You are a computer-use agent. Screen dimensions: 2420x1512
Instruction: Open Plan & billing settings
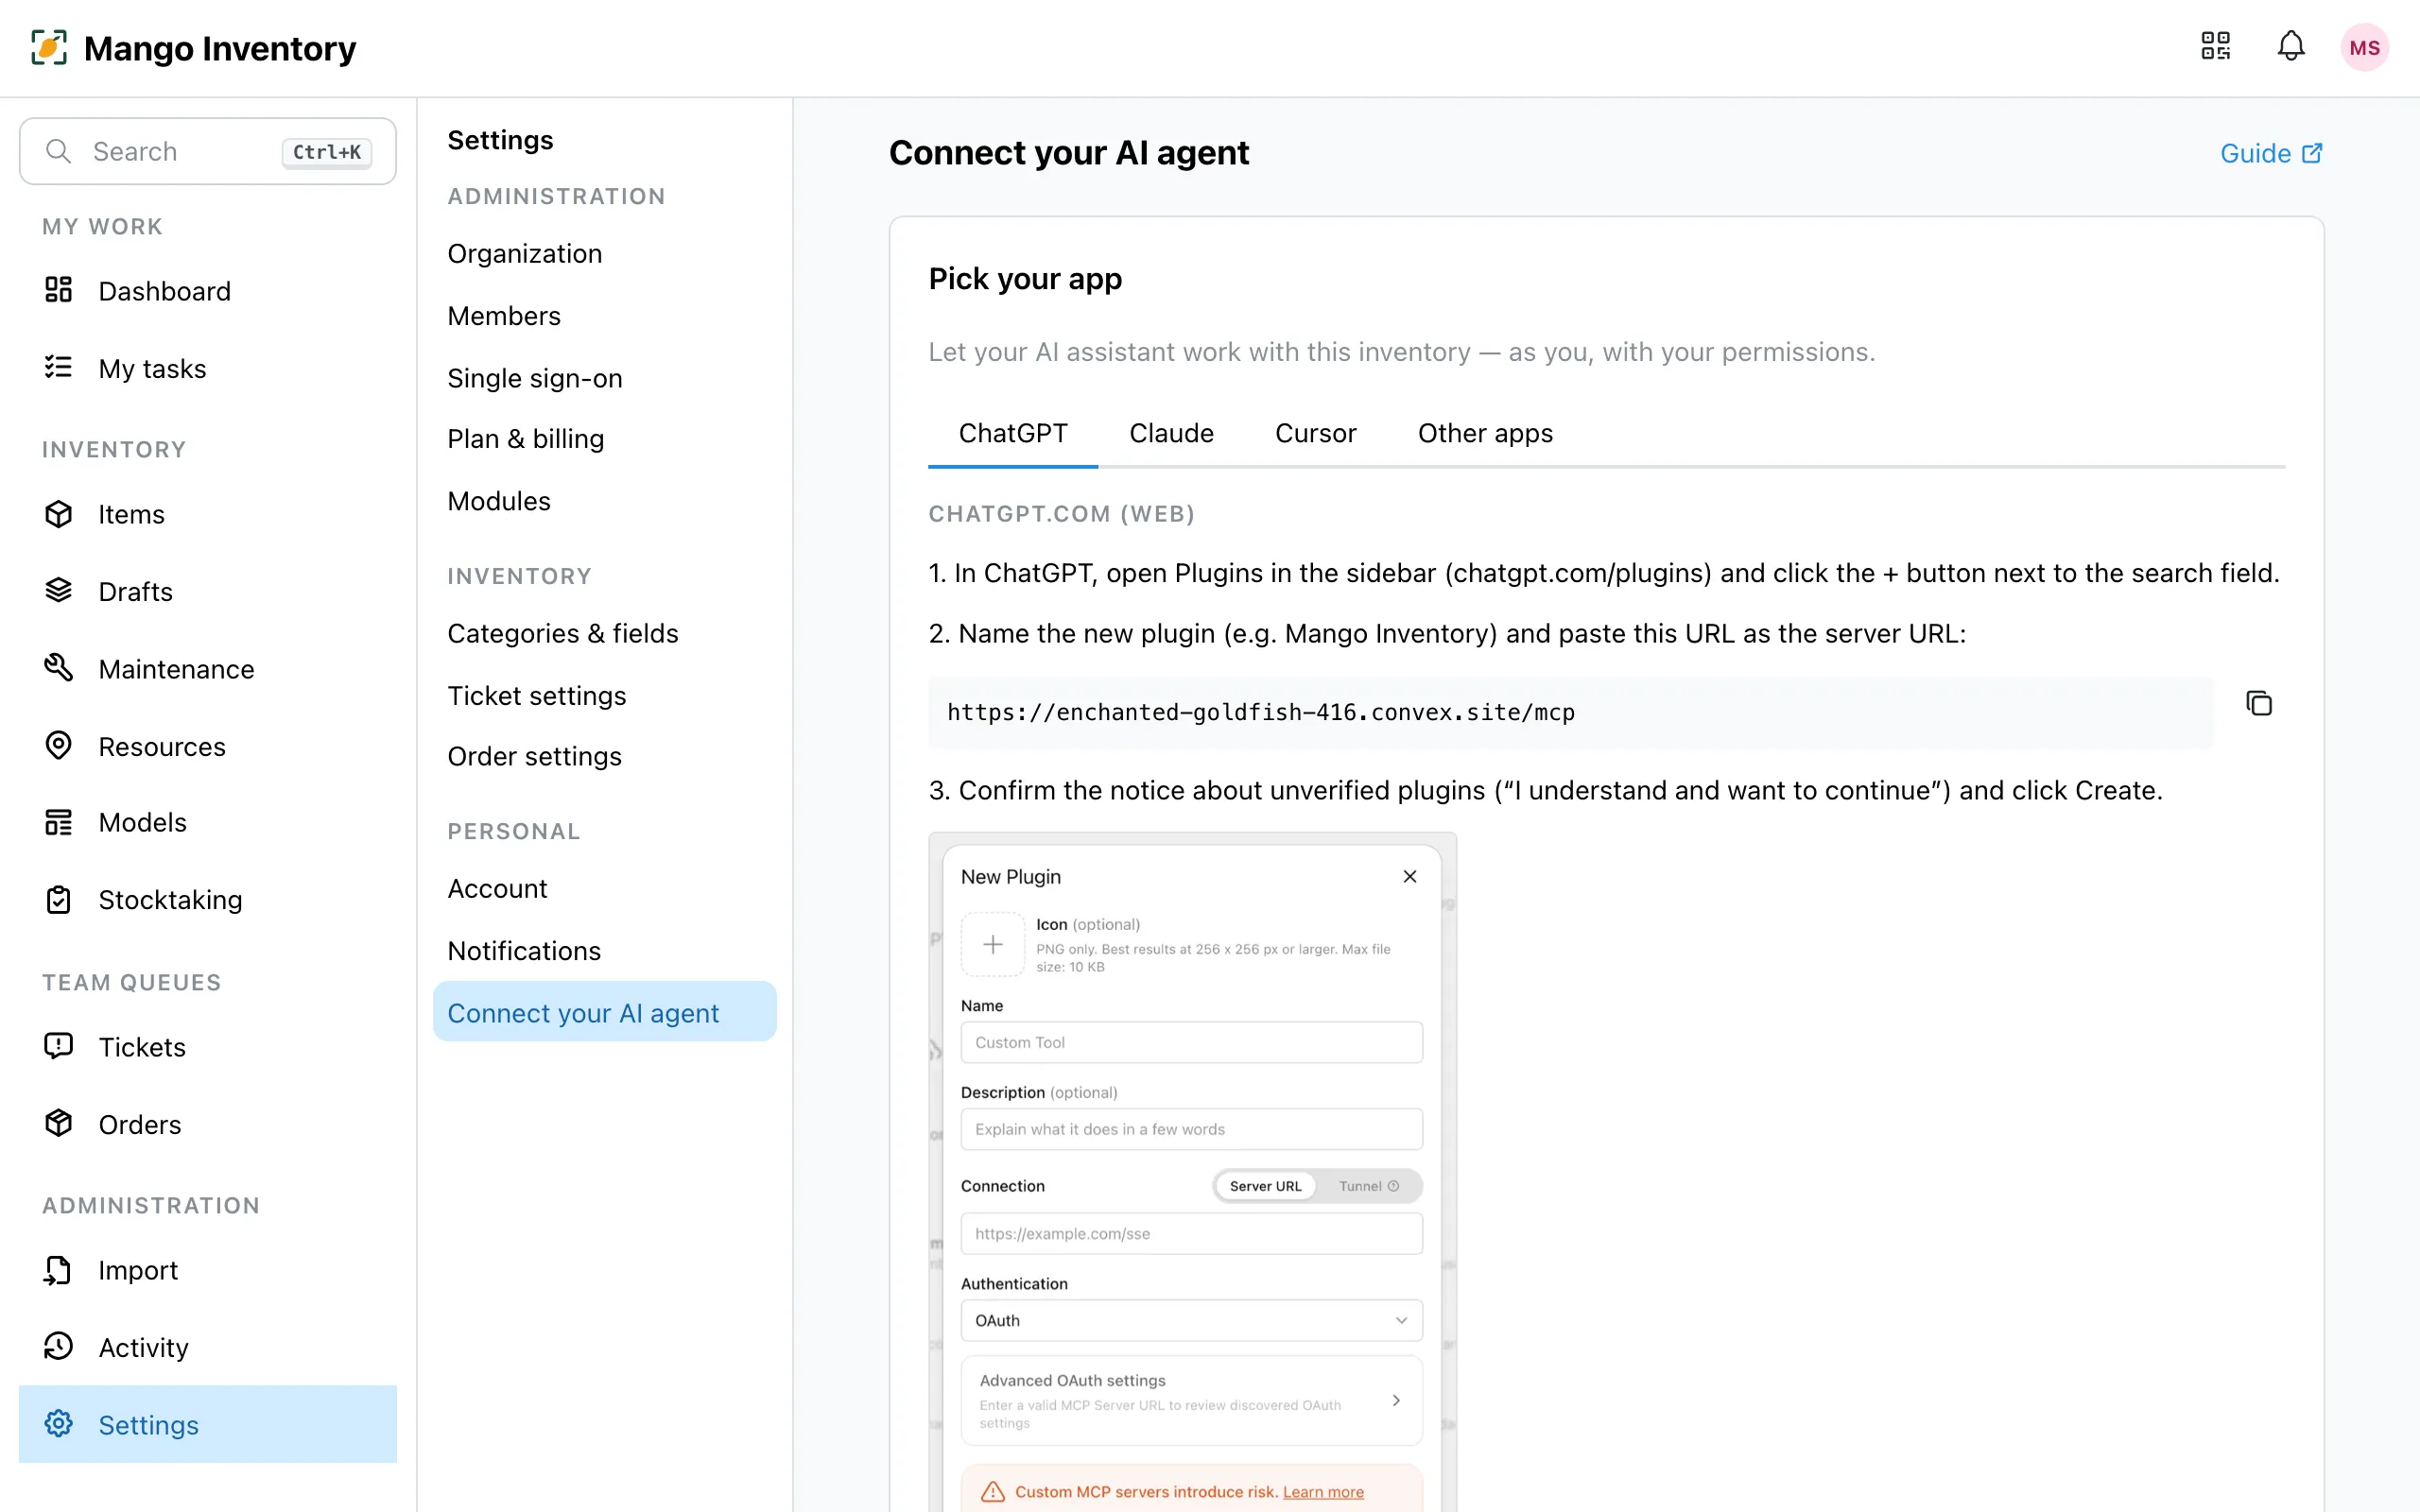[x=526, y=439]
